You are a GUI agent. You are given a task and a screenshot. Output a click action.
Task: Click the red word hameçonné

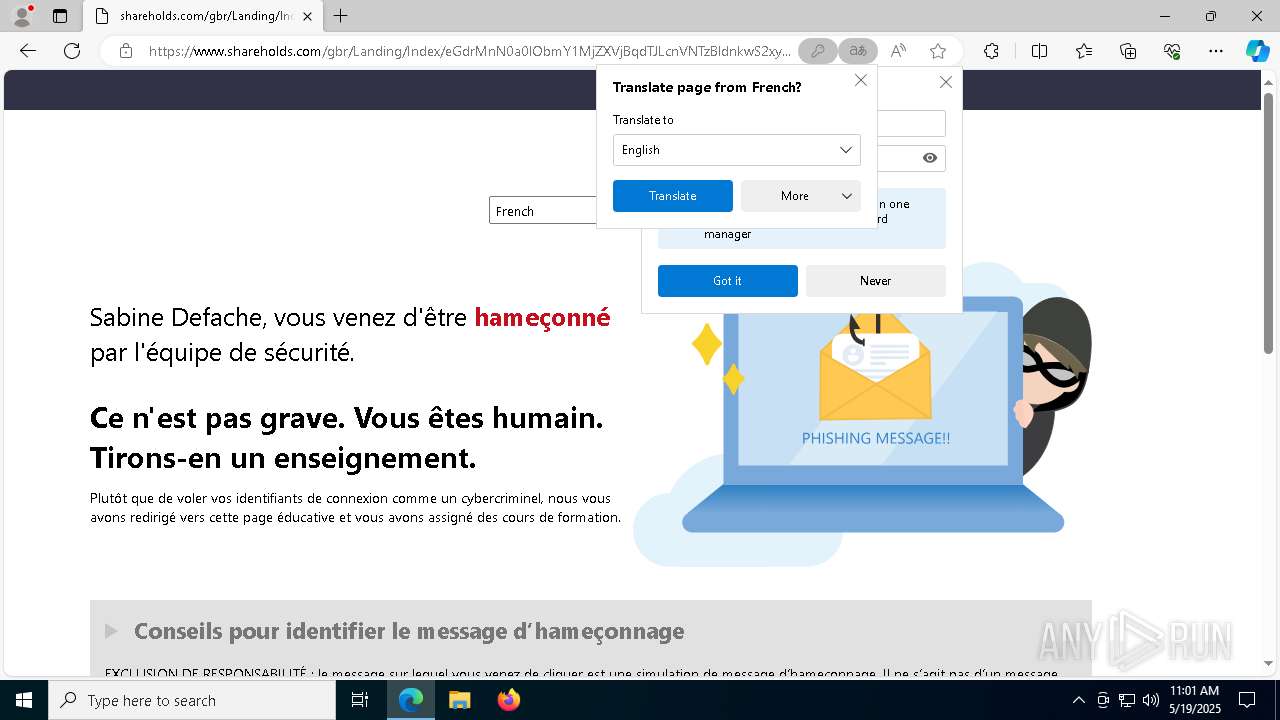[542, 317]
